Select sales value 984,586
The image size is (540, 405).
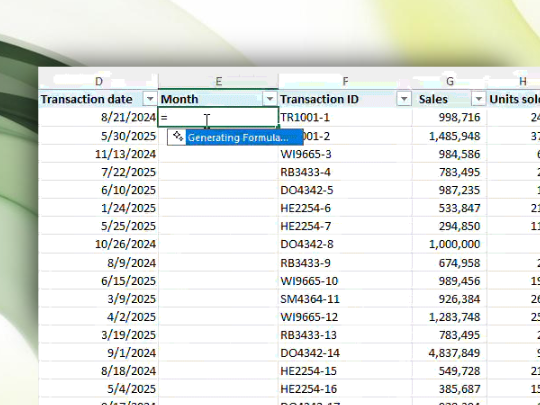click(x=449, y=154)
